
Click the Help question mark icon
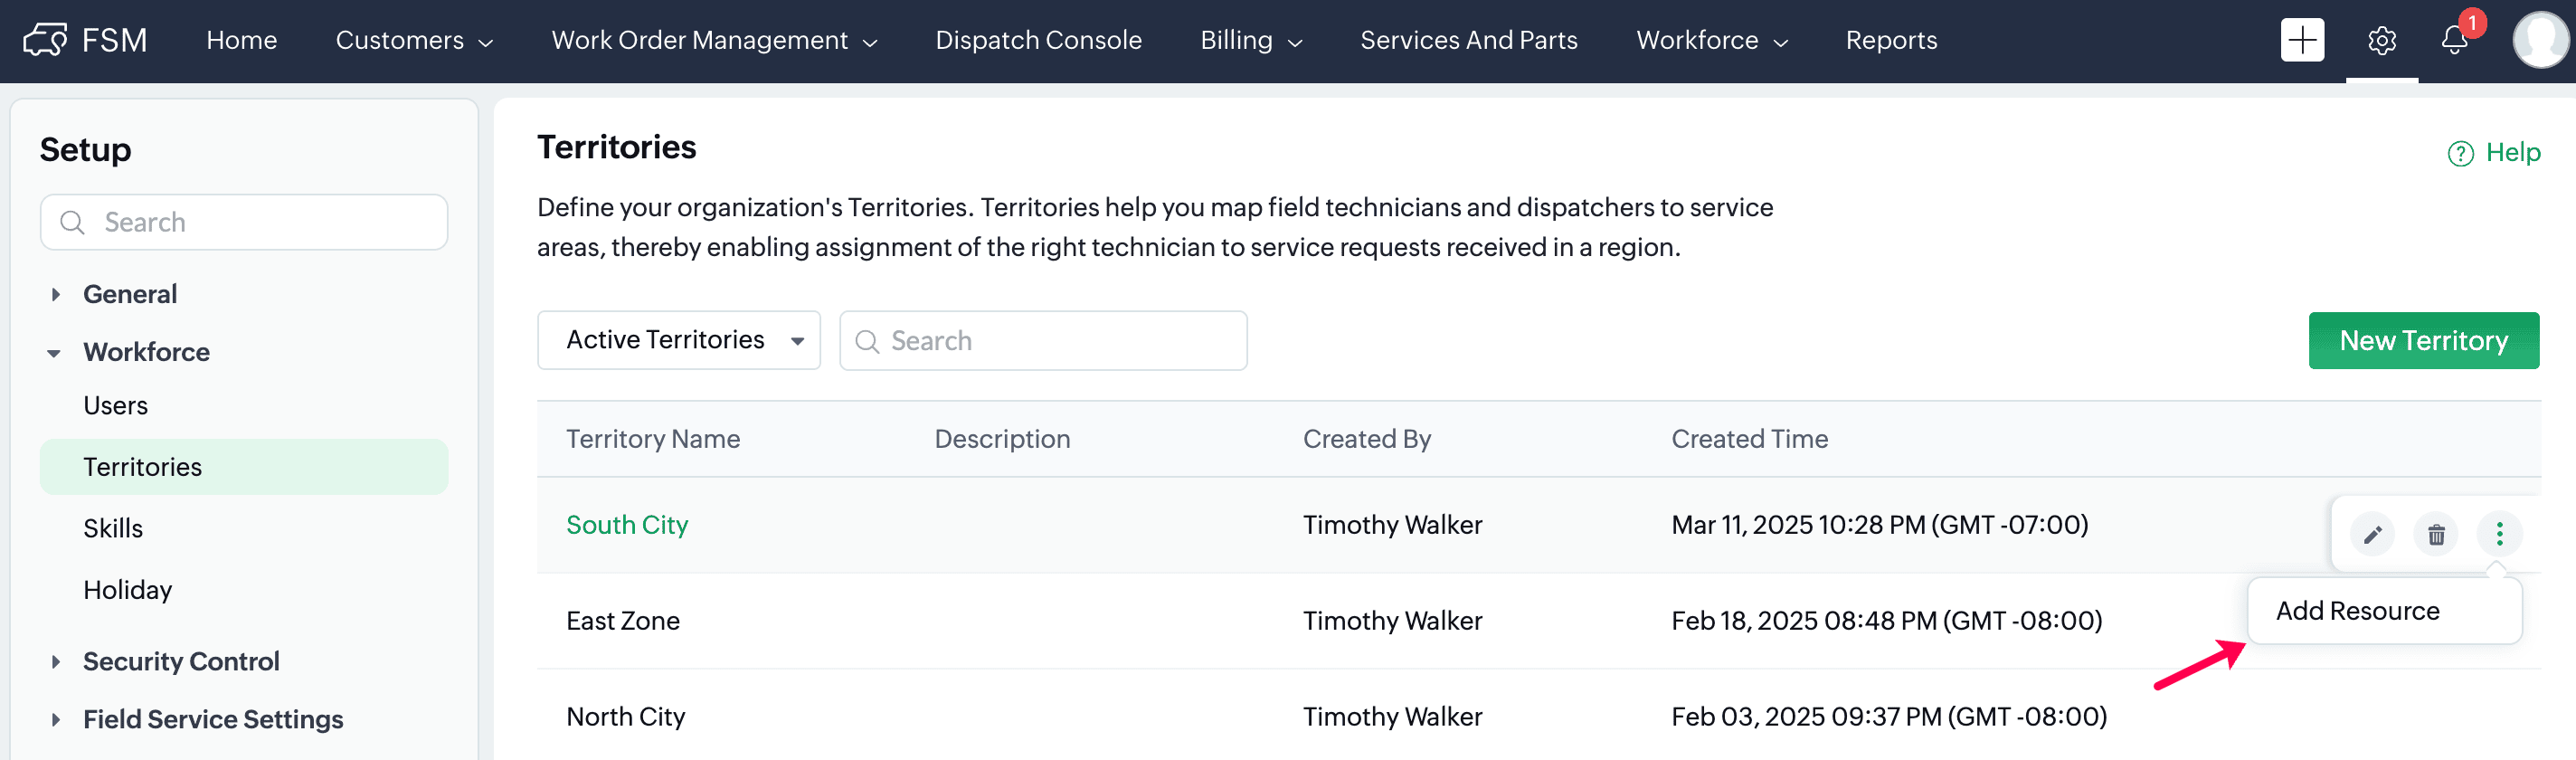[2460, 153]
